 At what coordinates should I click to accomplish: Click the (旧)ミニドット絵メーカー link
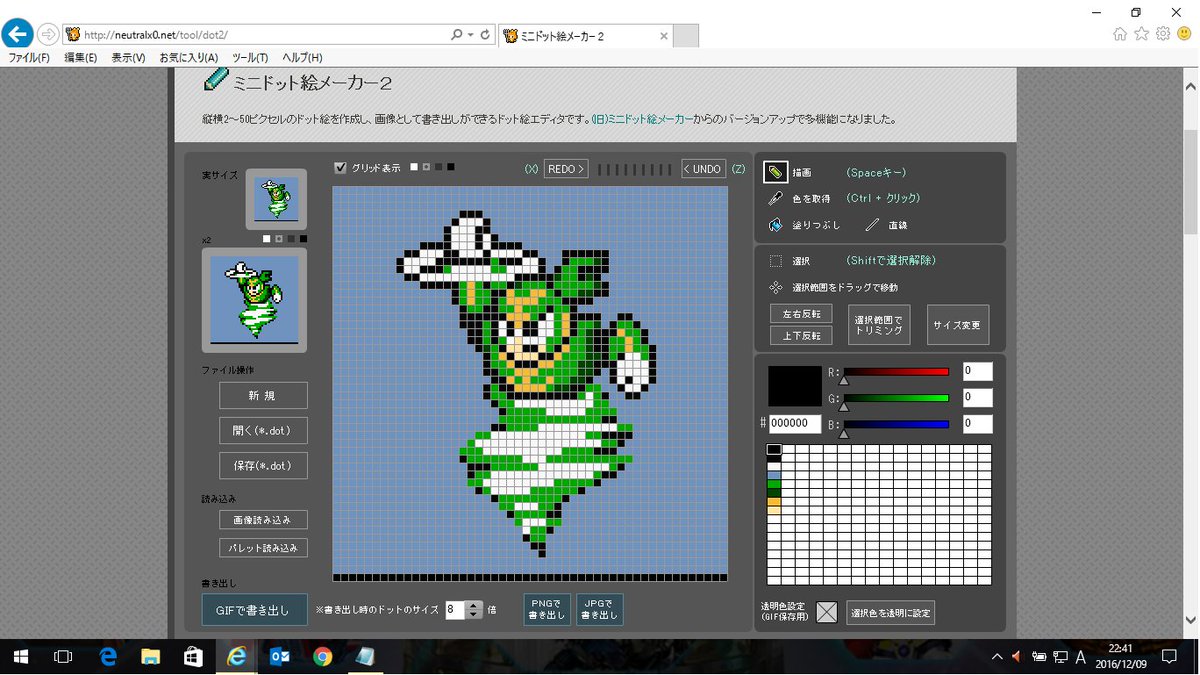642,119
